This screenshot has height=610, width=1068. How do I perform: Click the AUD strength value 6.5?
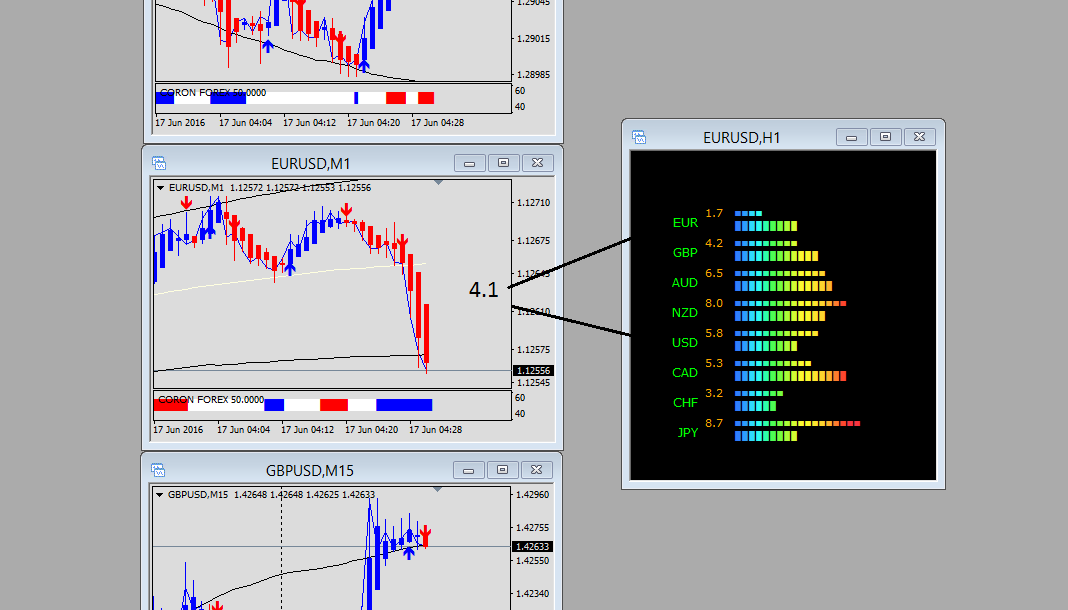click(x=714, y=273)
